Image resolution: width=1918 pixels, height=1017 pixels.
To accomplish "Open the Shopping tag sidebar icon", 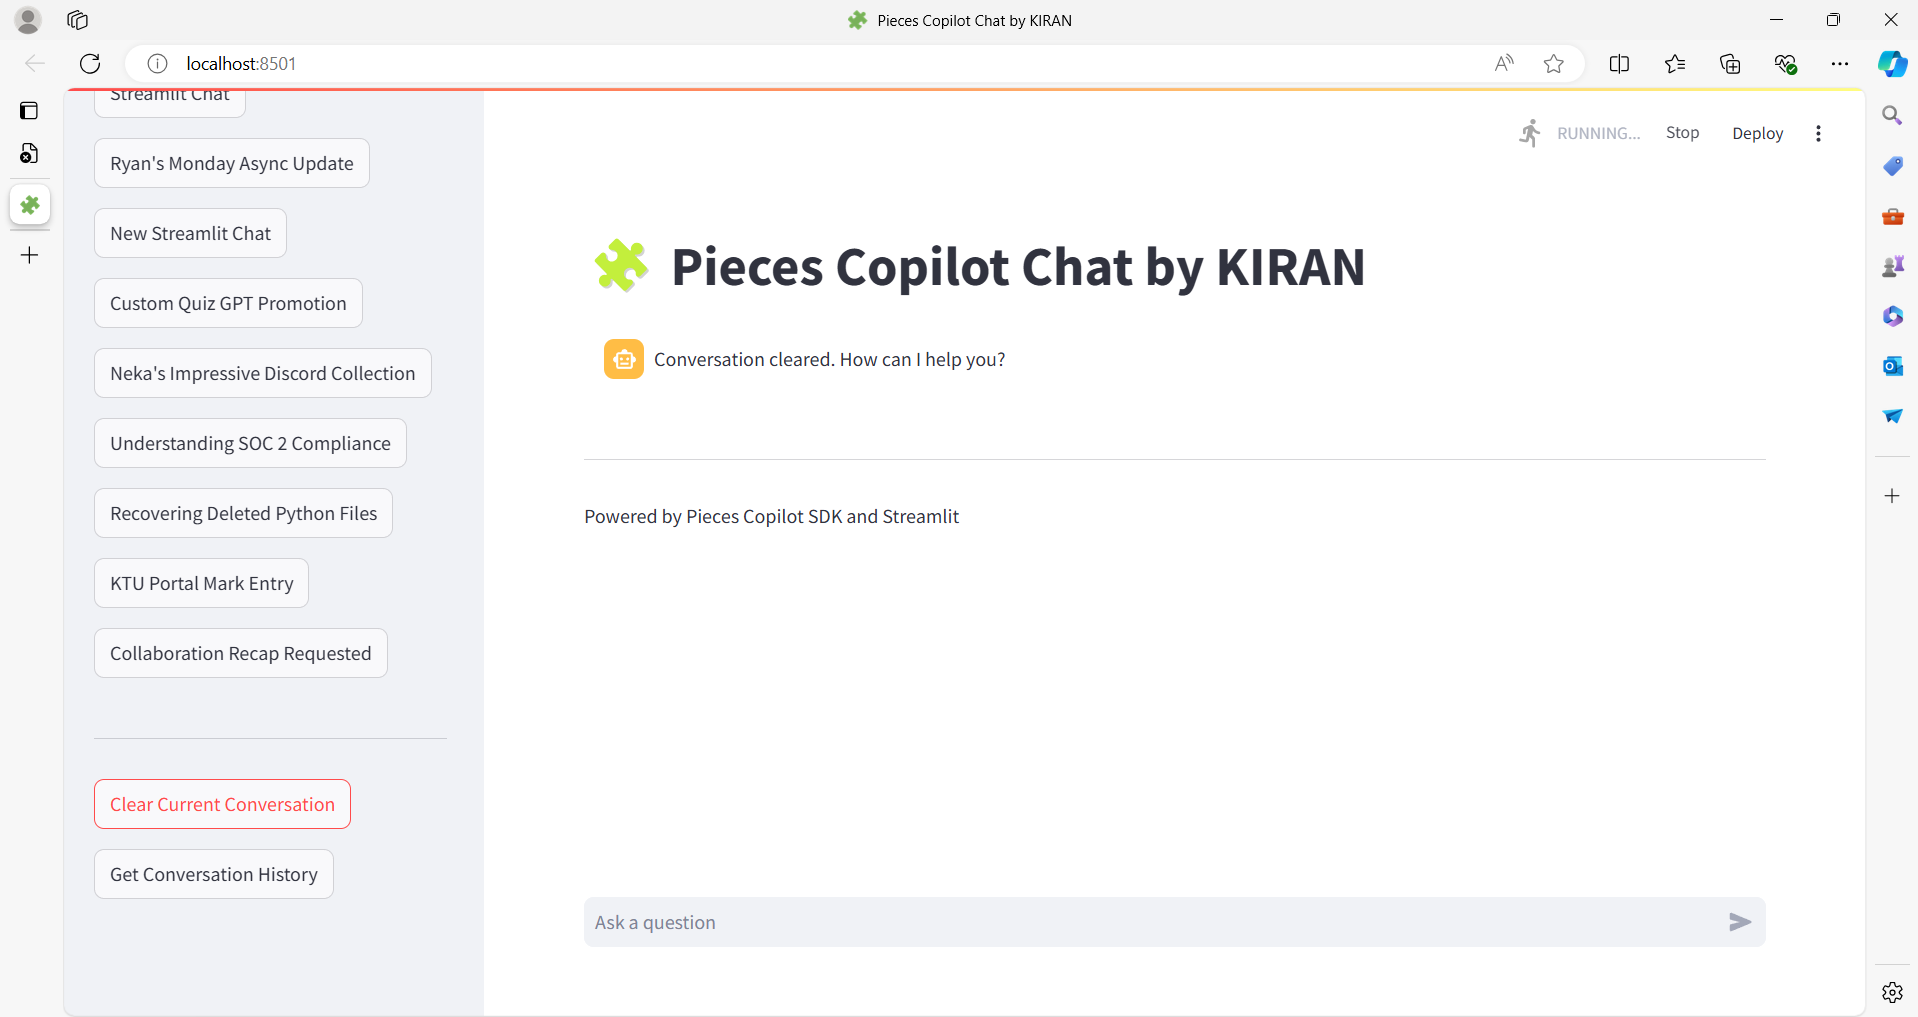I will (x=1892, y=166).
